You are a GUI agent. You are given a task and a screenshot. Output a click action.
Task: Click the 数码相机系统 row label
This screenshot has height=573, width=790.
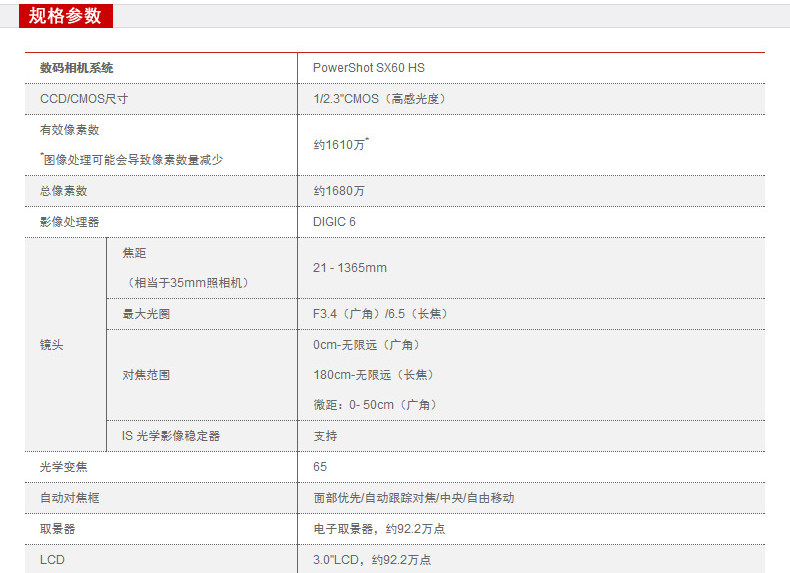click(77, 68)
